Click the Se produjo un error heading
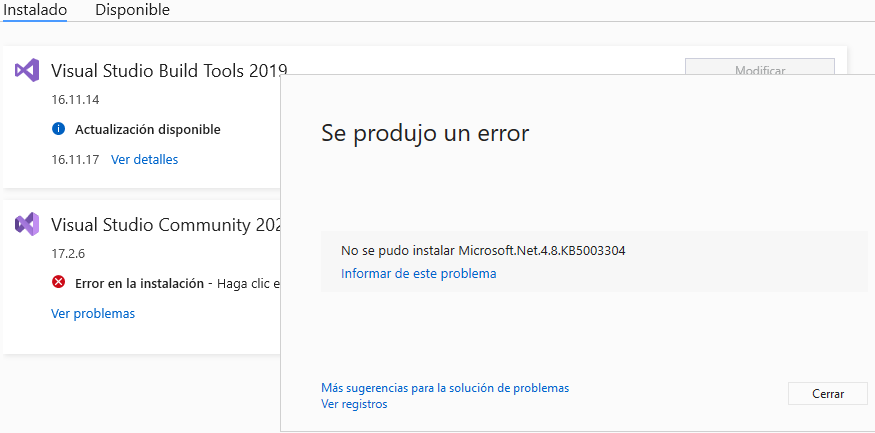The width and height of the screenshot is (875, 433). pyautogui.click(x=425, y=133)
